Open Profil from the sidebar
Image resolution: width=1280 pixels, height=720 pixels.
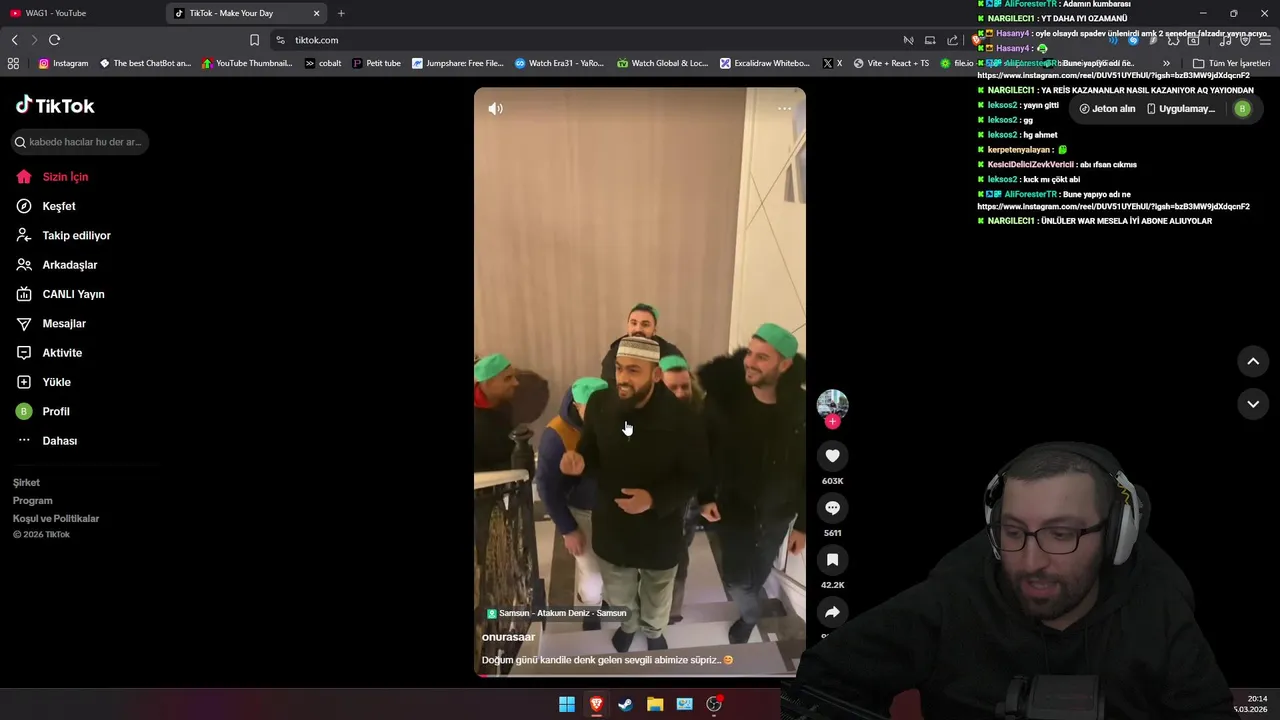[43, 412]
